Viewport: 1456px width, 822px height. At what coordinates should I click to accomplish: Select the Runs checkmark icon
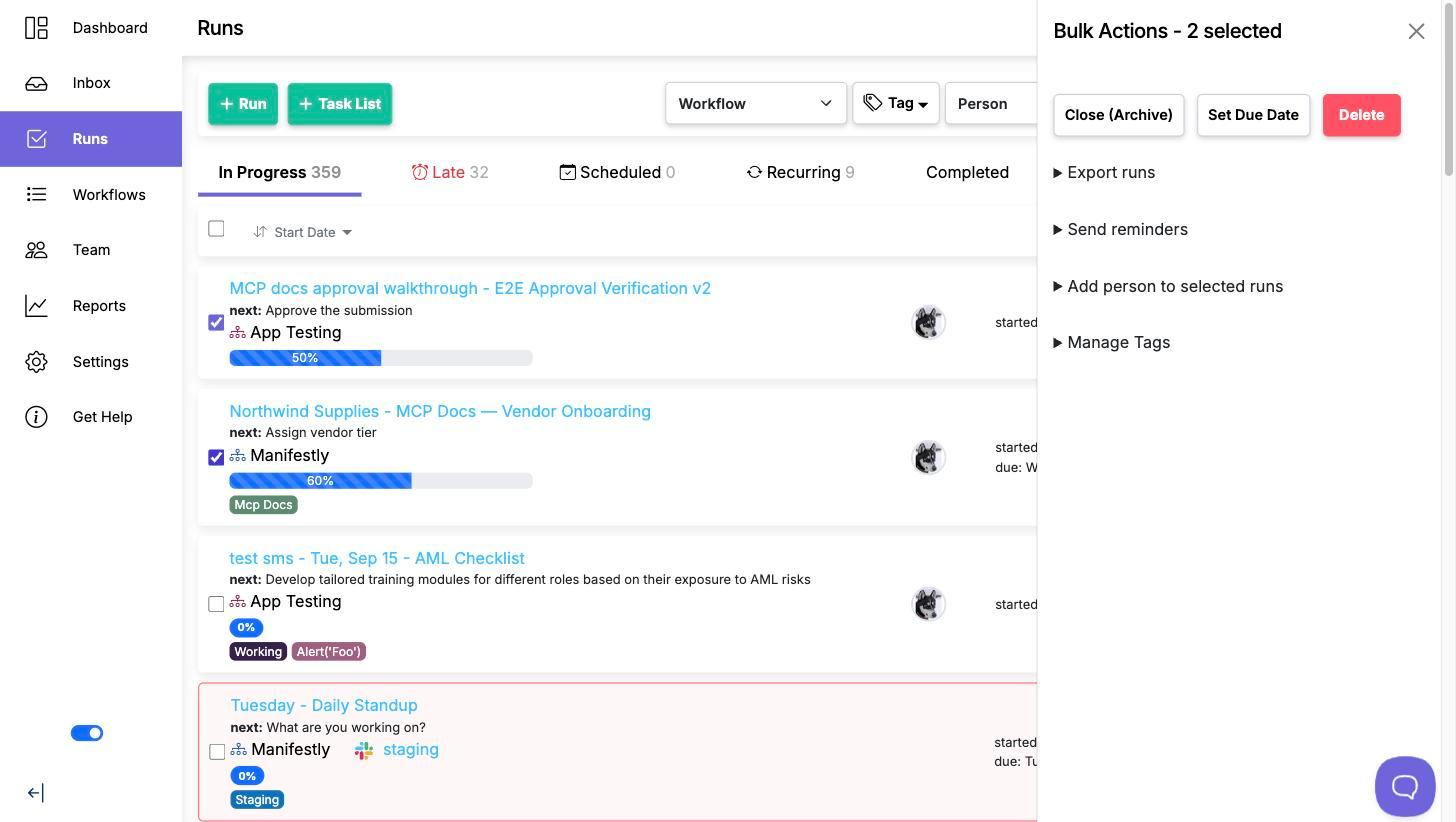coord(36,139)
